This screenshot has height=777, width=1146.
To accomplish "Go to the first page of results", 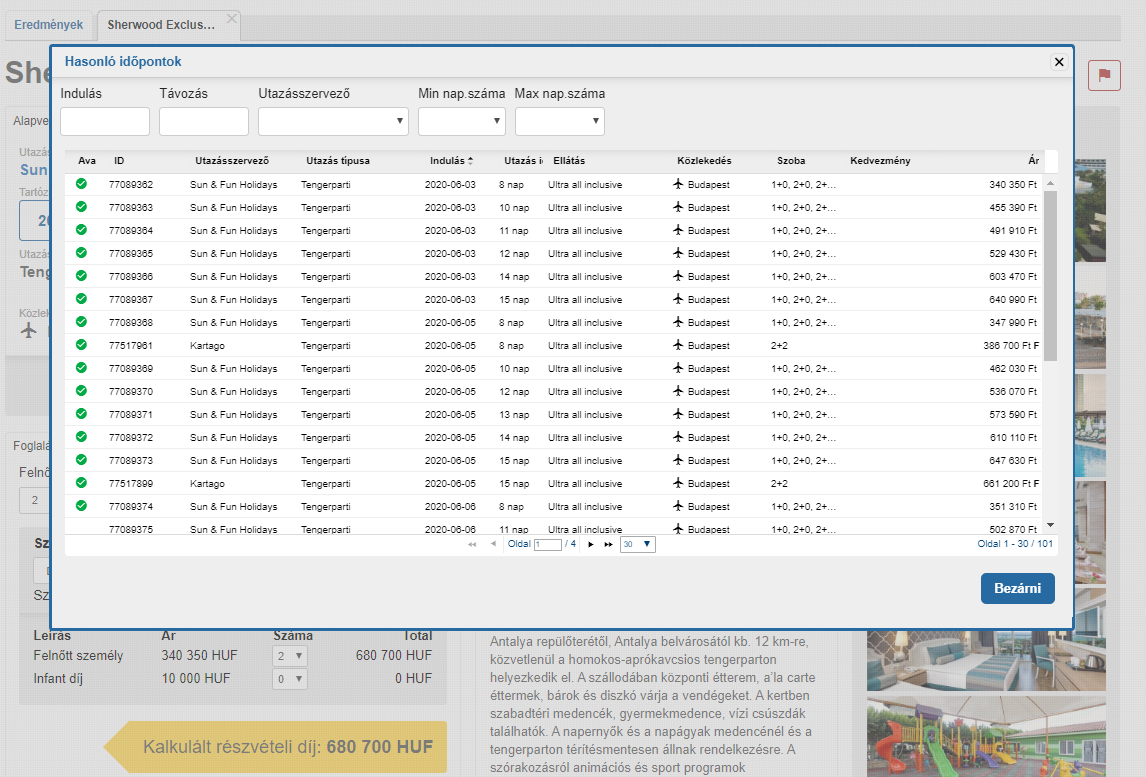I will point(472,544).
